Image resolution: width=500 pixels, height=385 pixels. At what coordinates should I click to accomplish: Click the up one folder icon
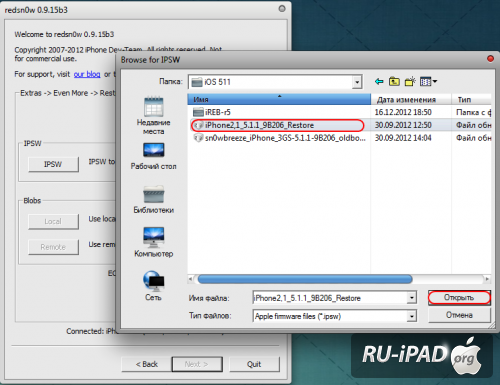click(x=394, y=81)
